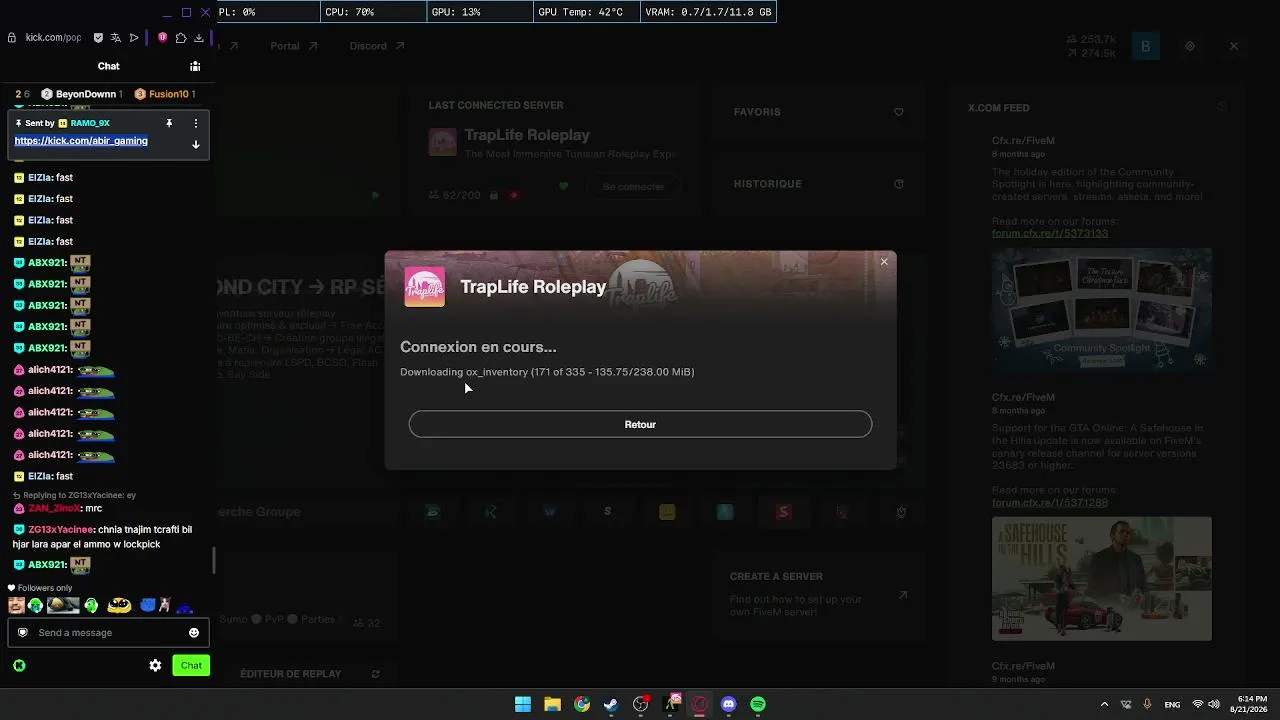Click the Retour button in connection dialog
The width and height of the screenshot is (1280, 720).
pyautogui.click(x=640, y=424)
